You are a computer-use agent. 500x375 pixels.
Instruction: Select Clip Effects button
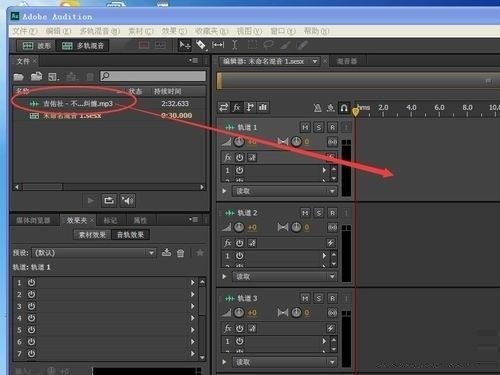pos(92,235)
